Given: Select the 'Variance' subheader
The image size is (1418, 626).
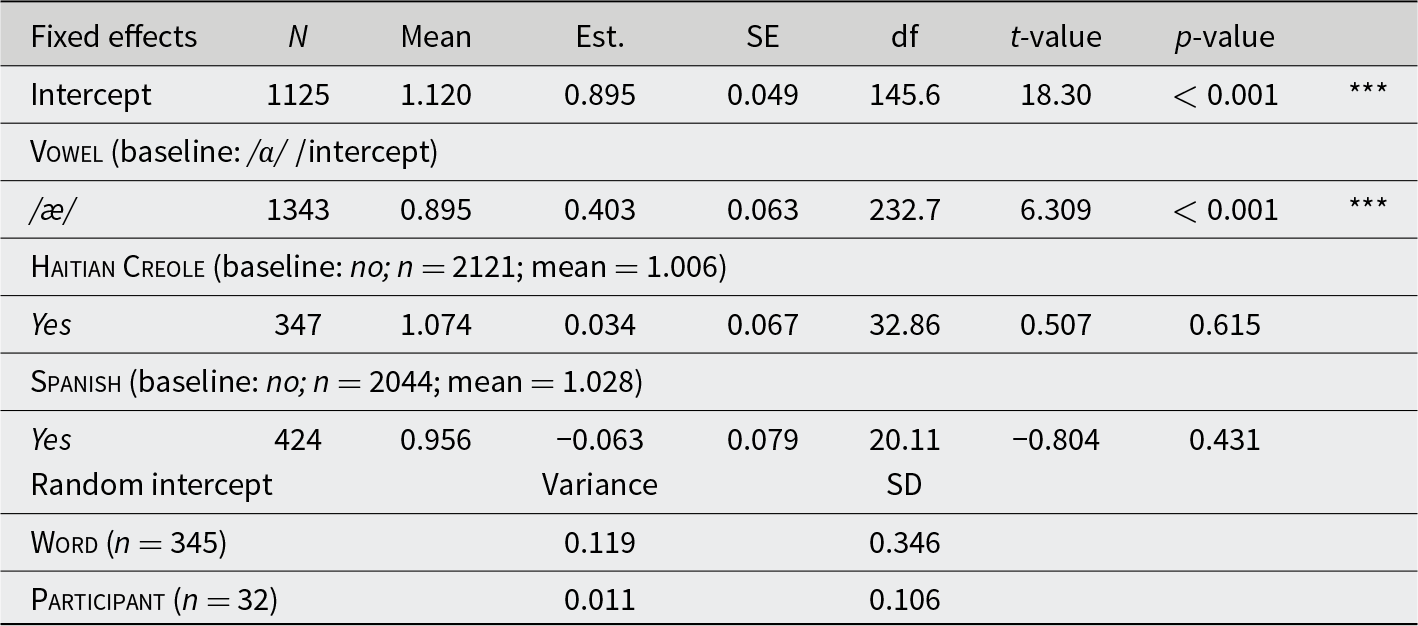Looking at the screenshot, I should (x=600, y=484).
